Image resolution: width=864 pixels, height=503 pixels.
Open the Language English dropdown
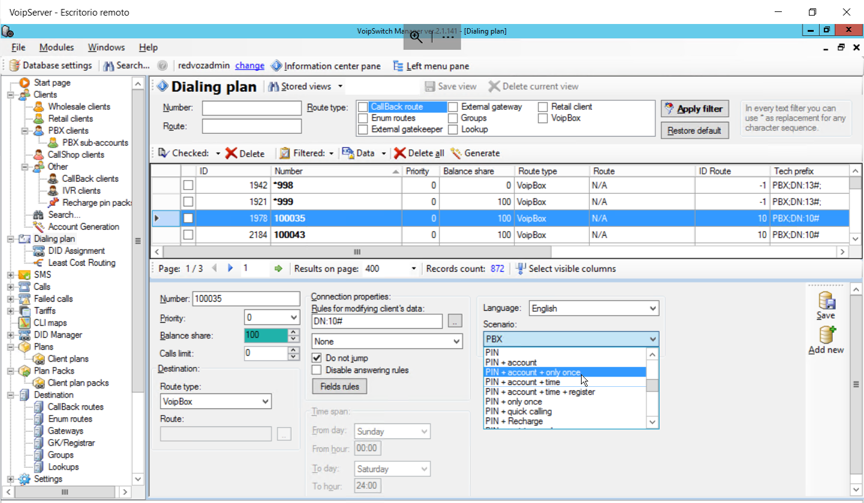(x=652, y=309)
